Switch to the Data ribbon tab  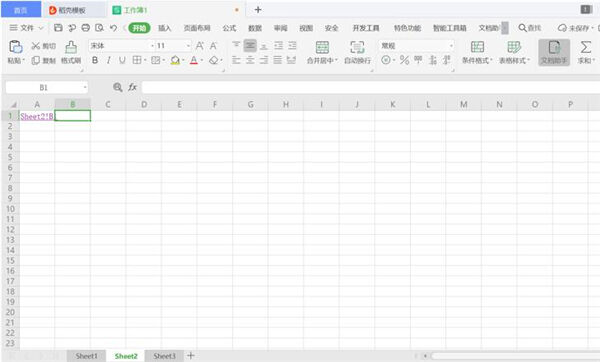(x=255, y=28)
